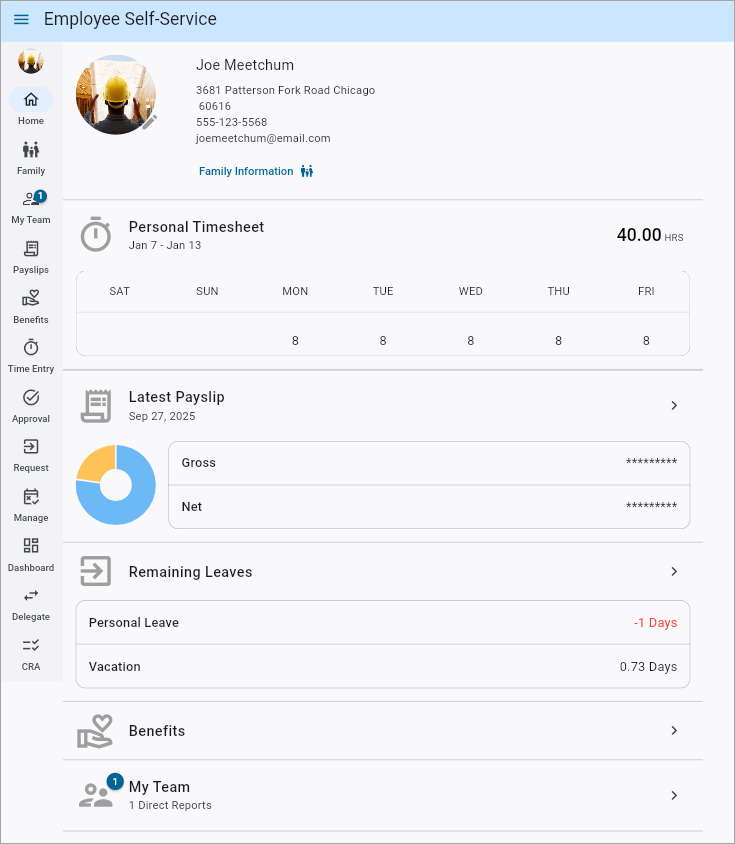Open Delegate in the sidebar

coord(31,604)
